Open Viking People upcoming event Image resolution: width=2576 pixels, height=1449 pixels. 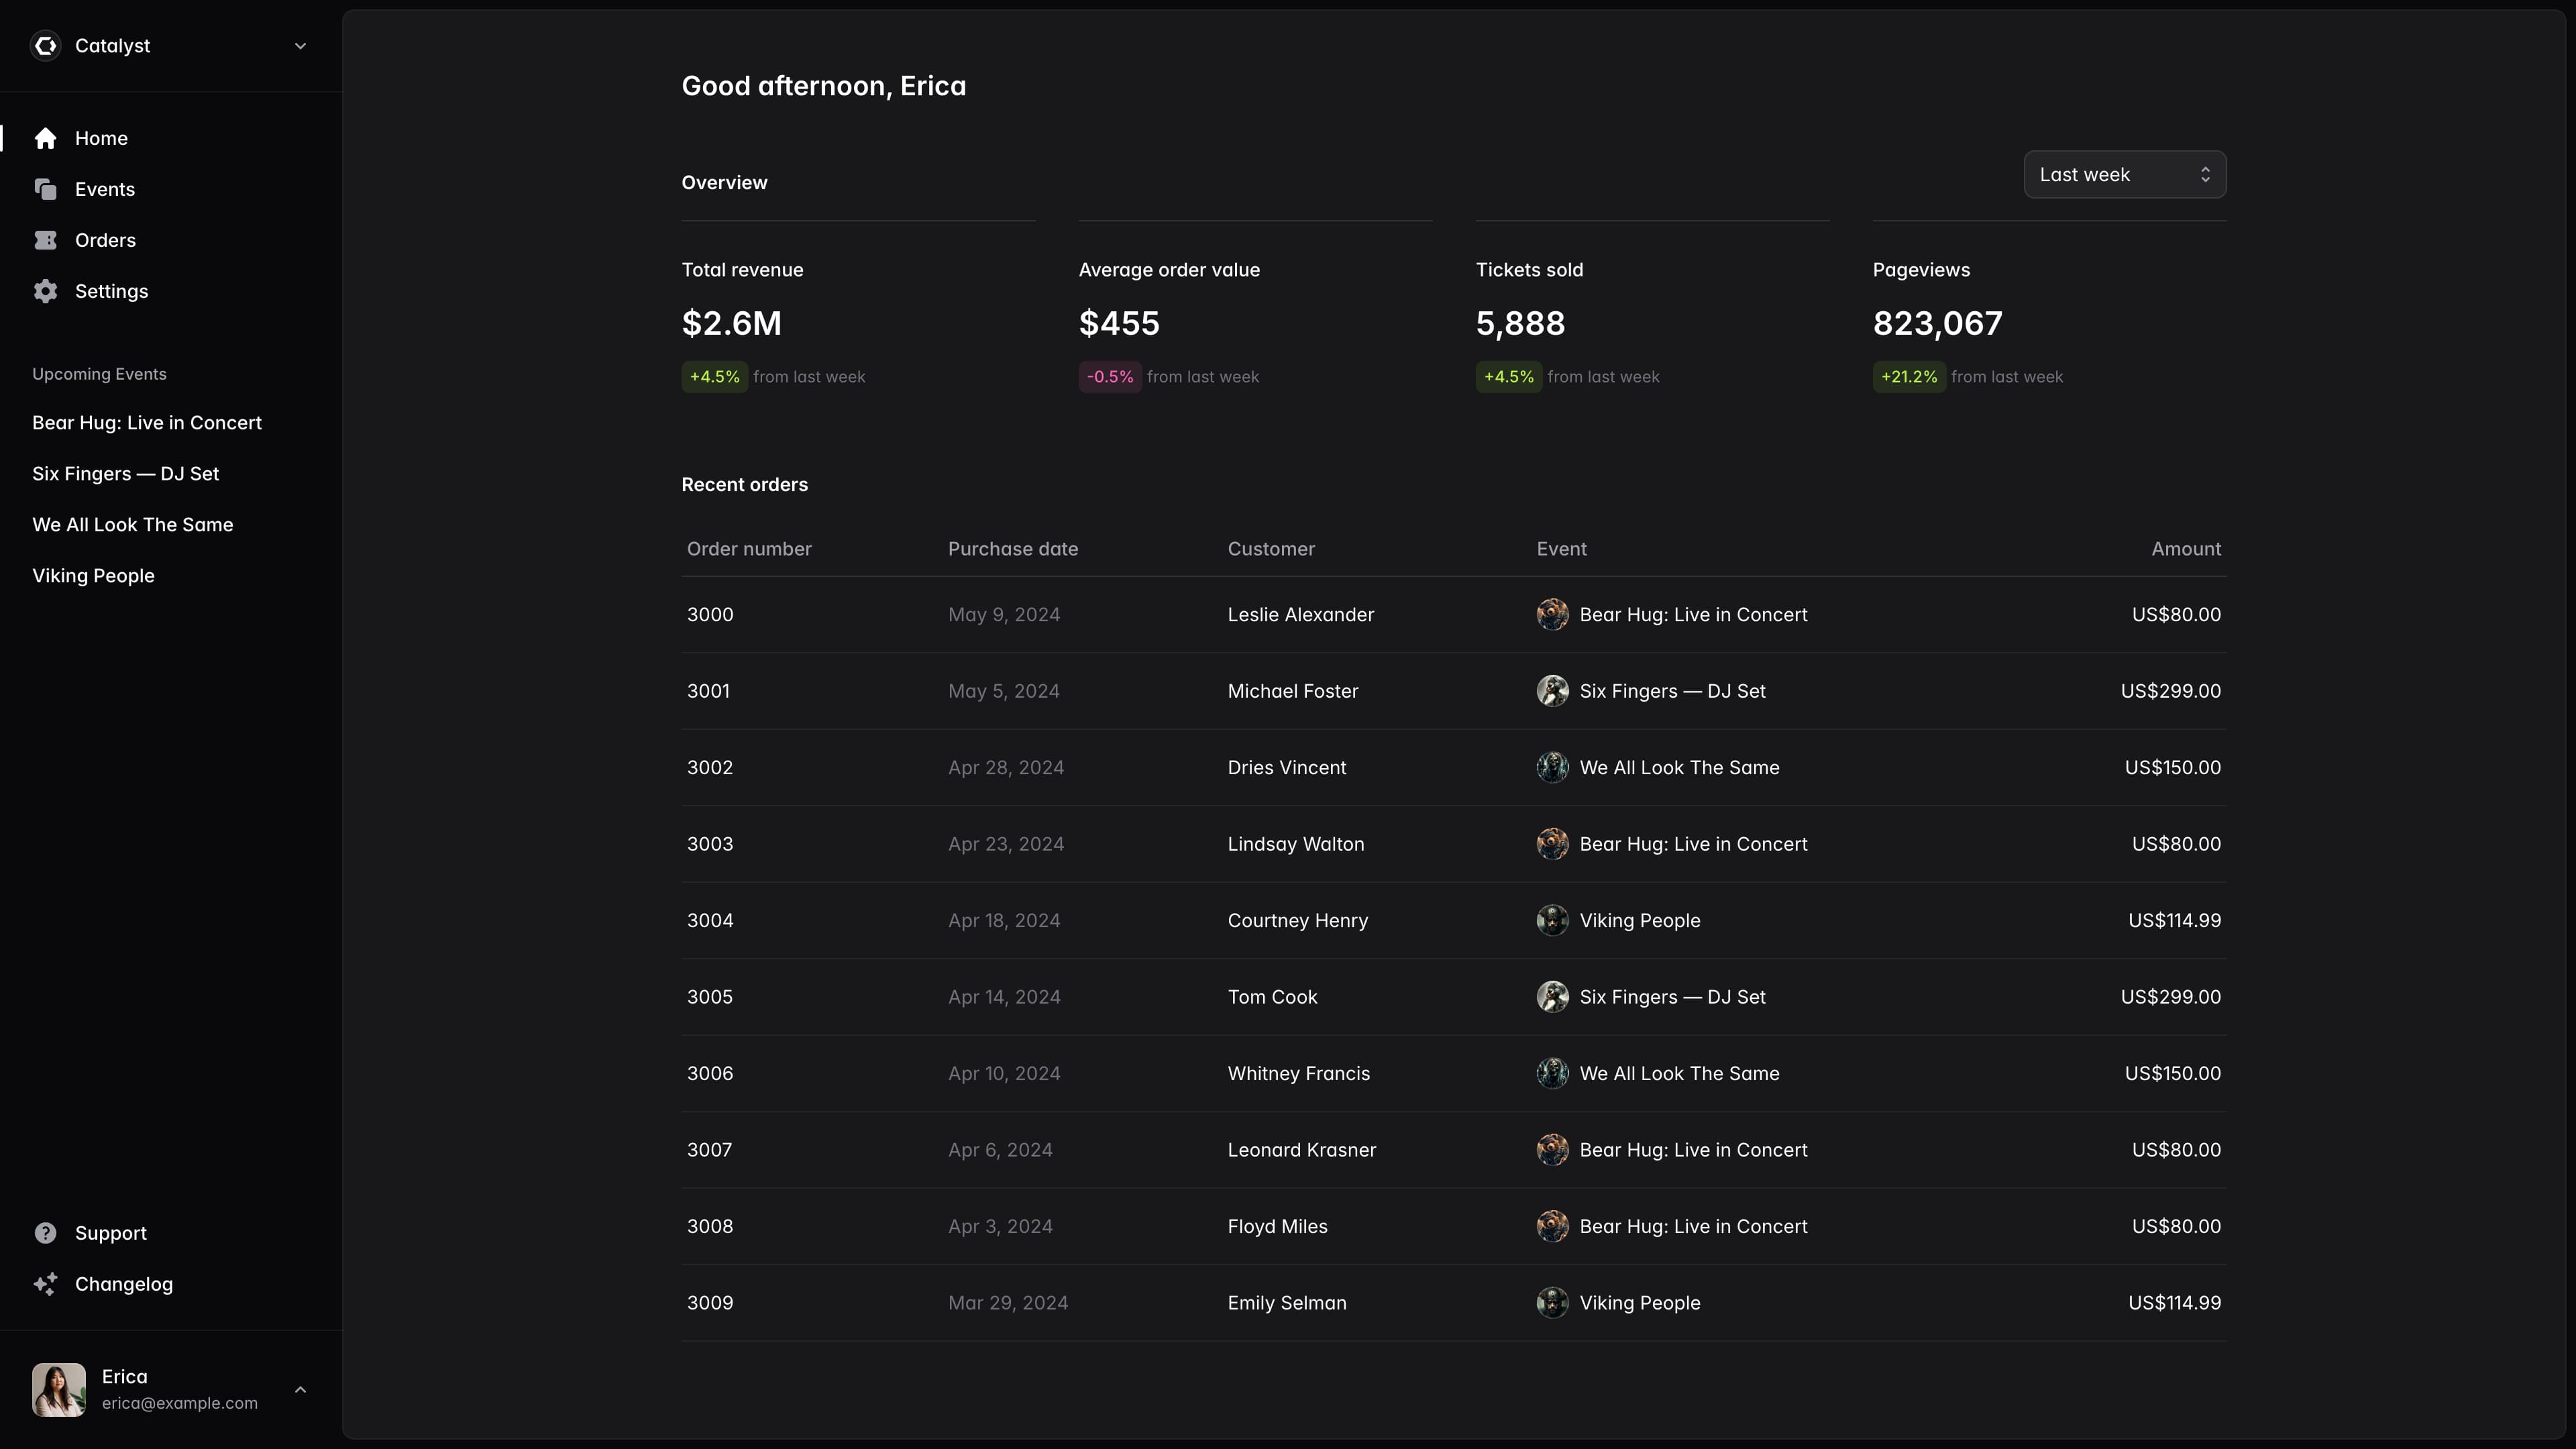[93, 576]
